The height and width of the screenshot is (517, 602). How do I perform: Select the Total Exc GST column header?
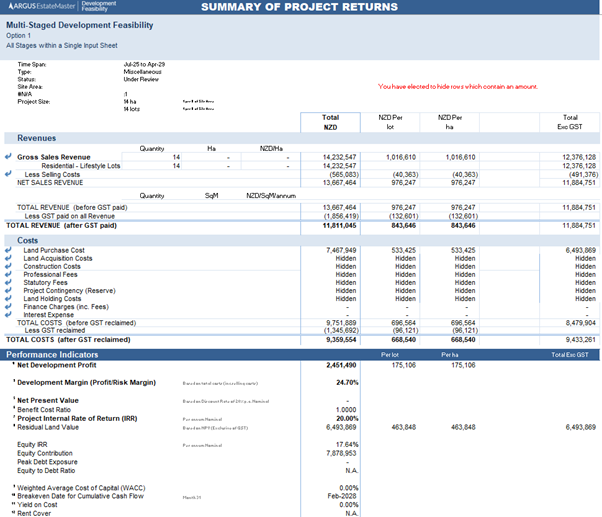click(x=570, y=122)
